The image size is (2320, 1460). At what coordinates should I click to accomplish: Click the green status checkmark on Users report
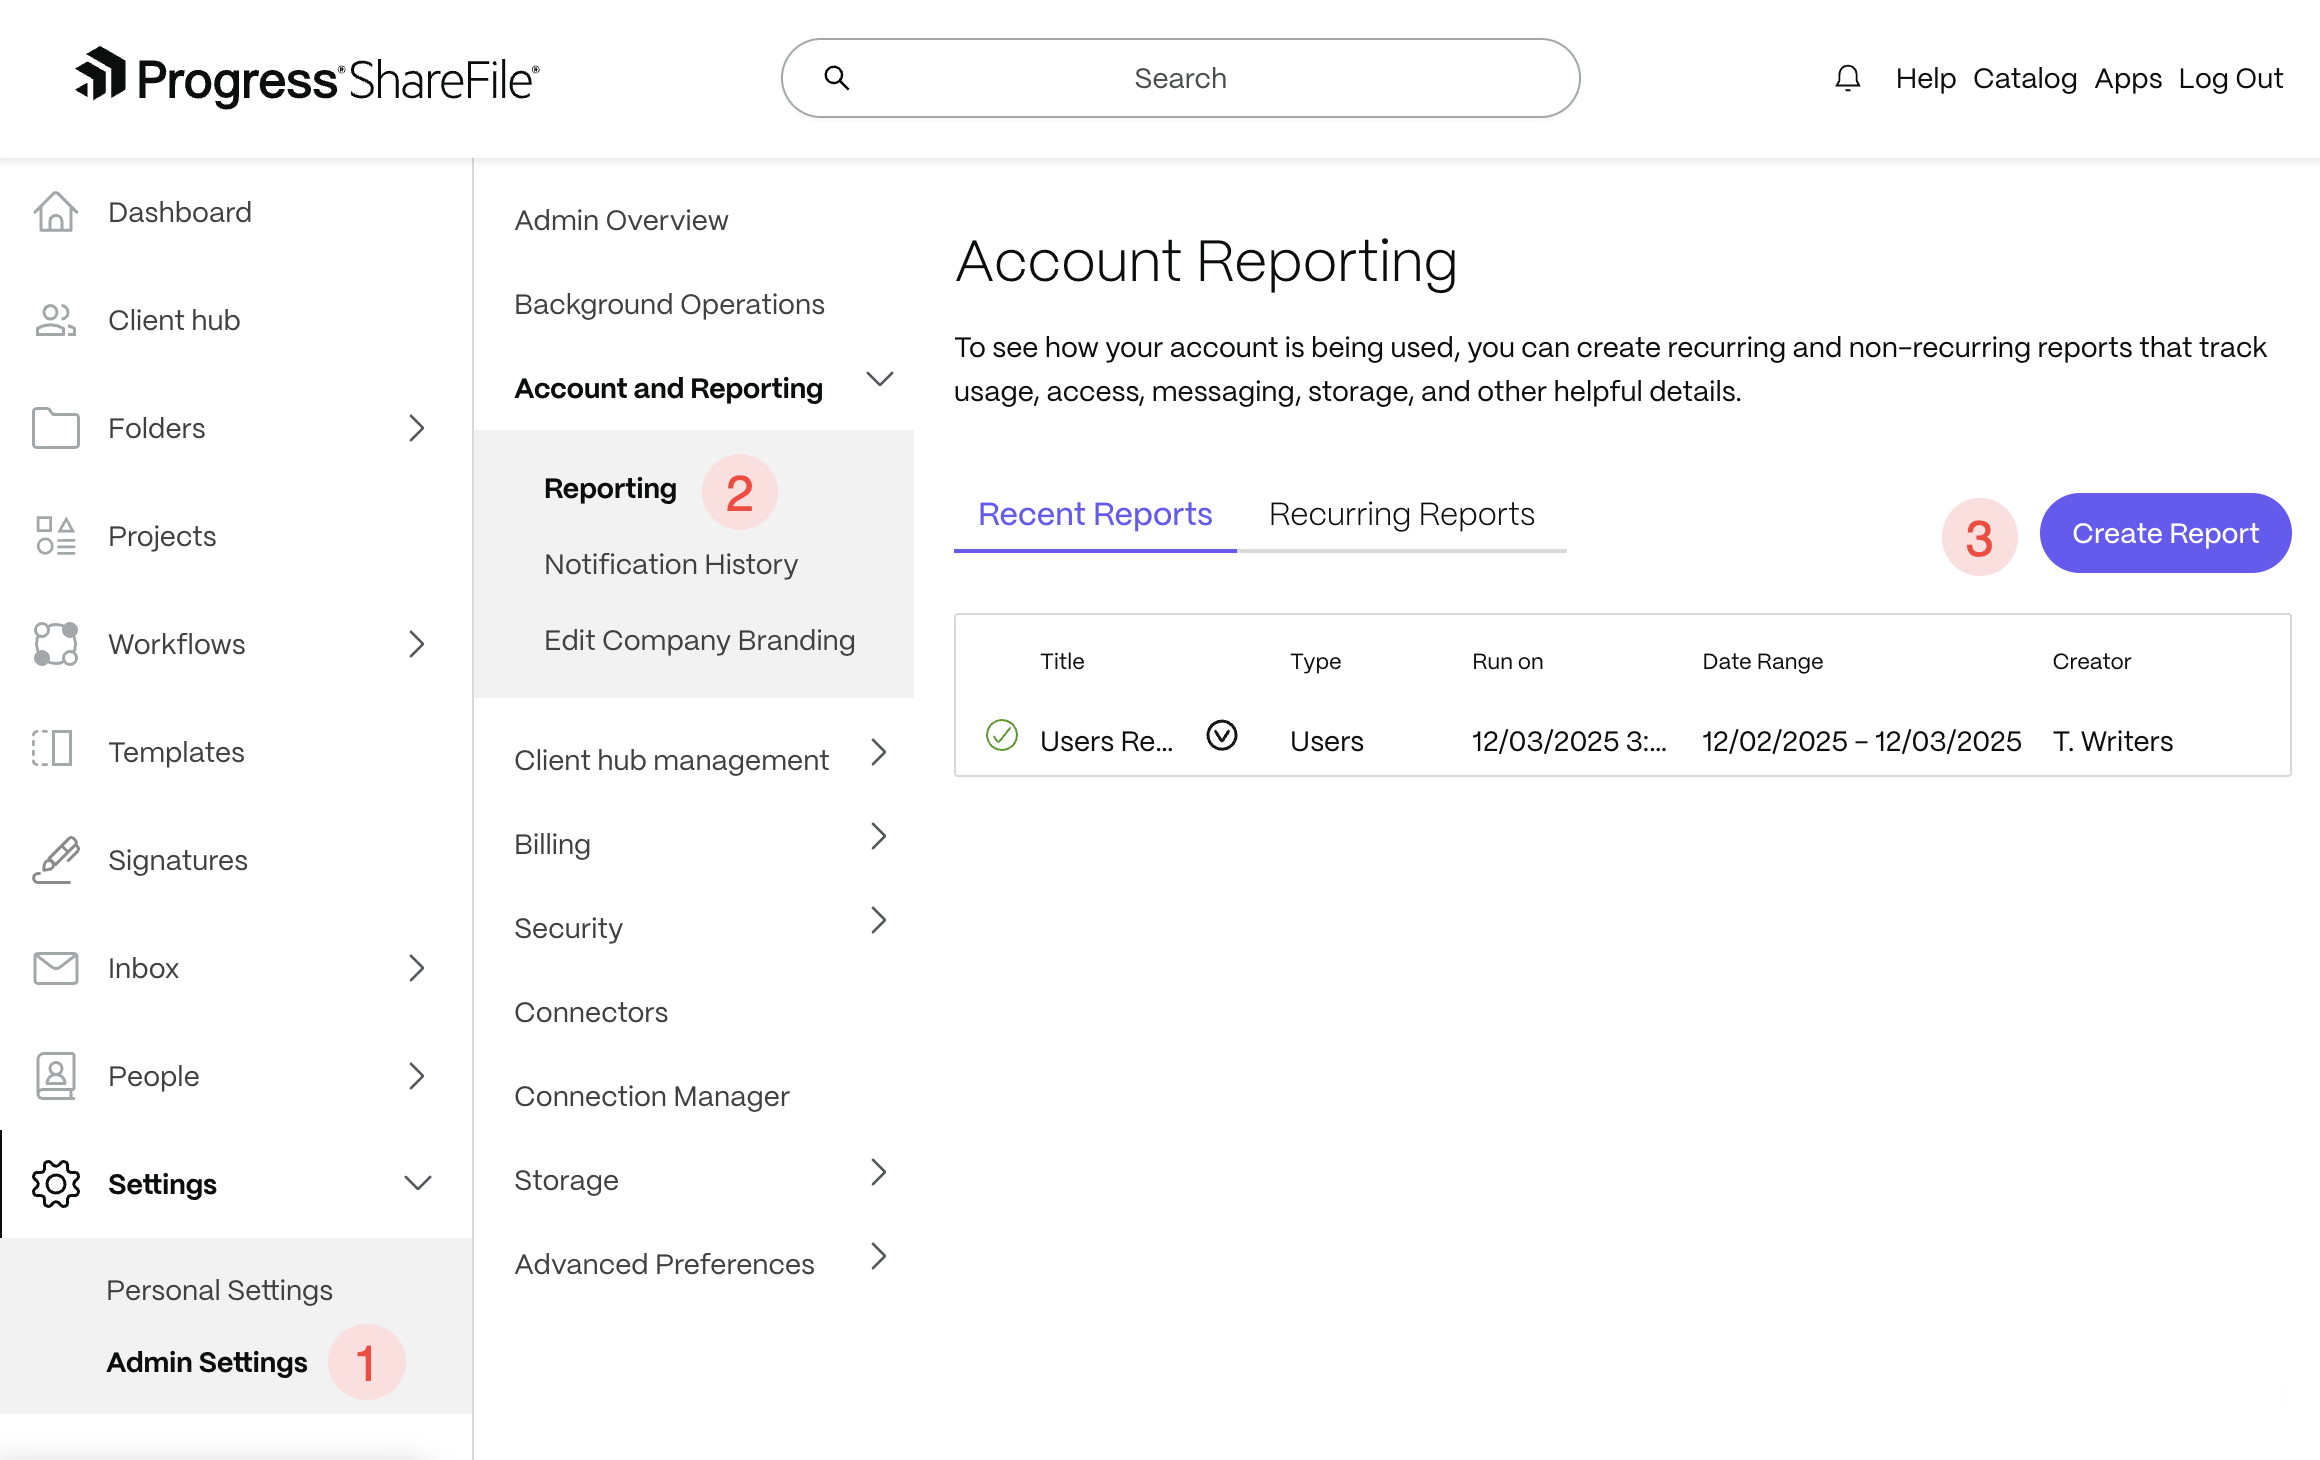(1001, 736)
